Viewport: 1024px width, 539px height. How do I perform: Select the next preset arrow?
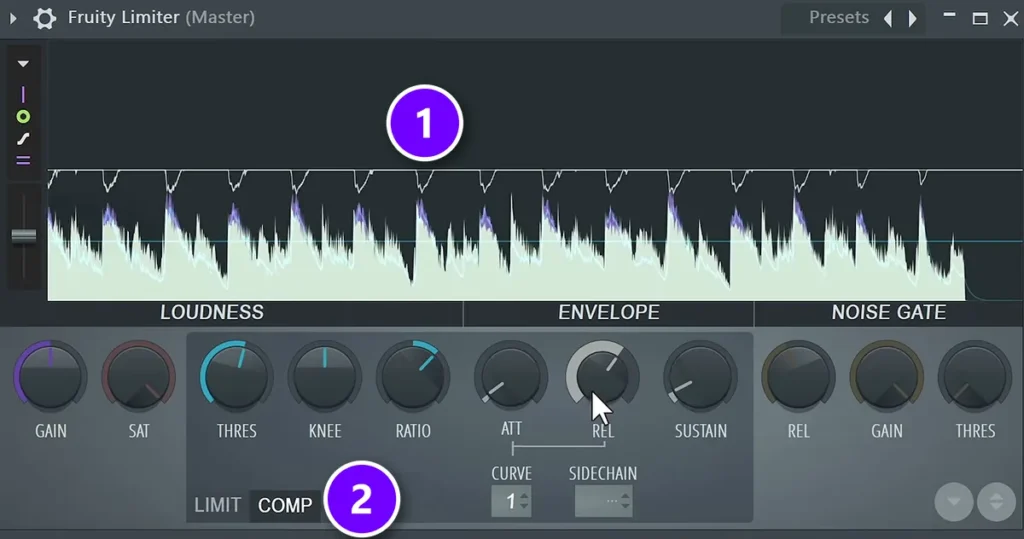[x=912, y=18]
